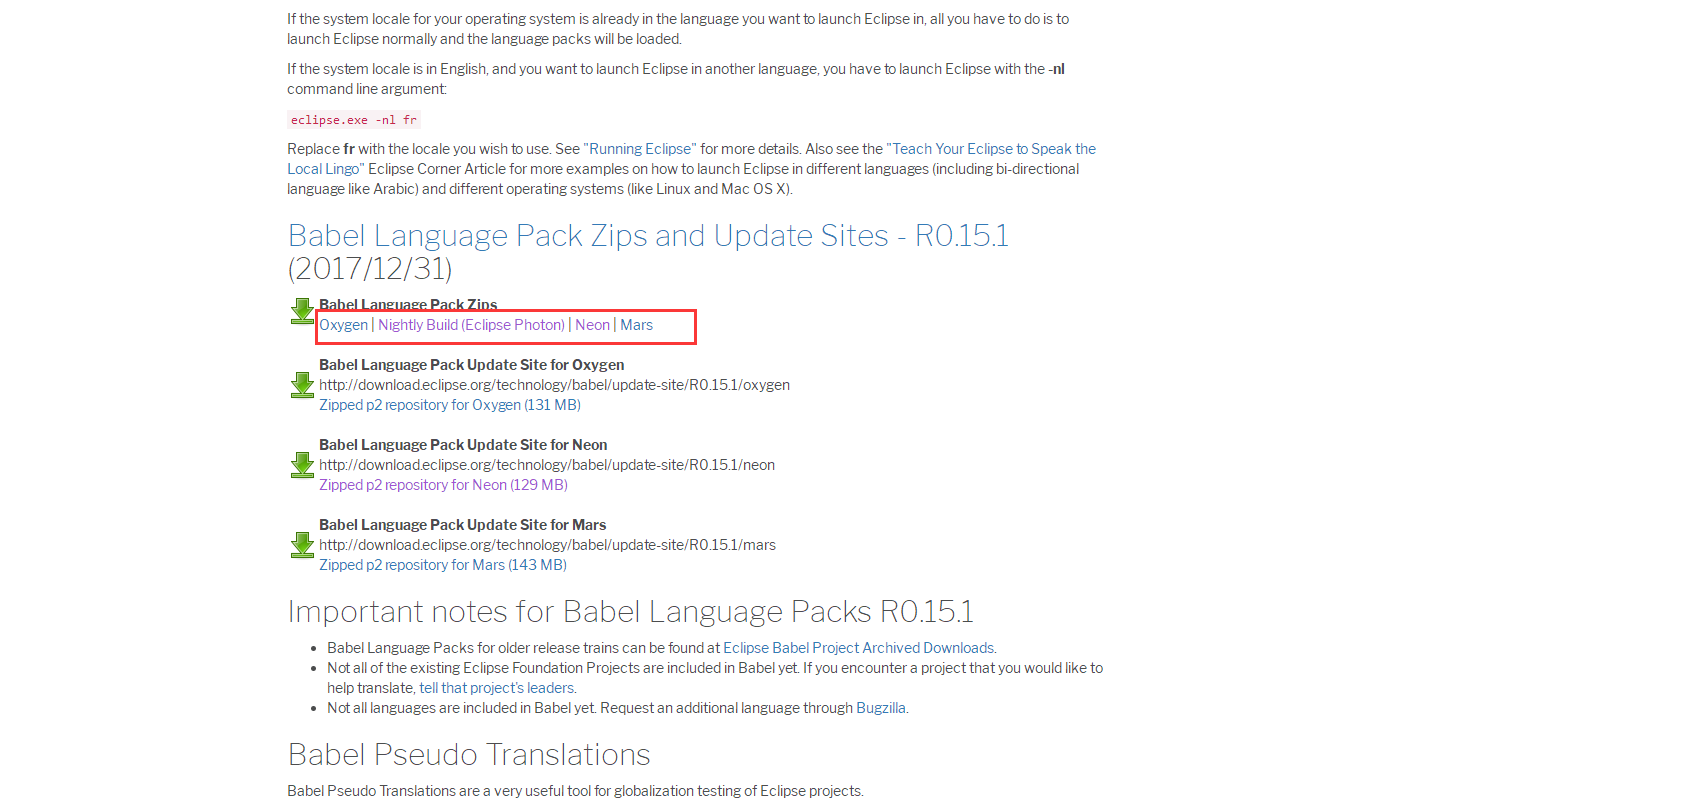Click the download icon beside Babel Language Pack Zips
The height and width of the screenshot is (812, 1692).
point(302,311)
